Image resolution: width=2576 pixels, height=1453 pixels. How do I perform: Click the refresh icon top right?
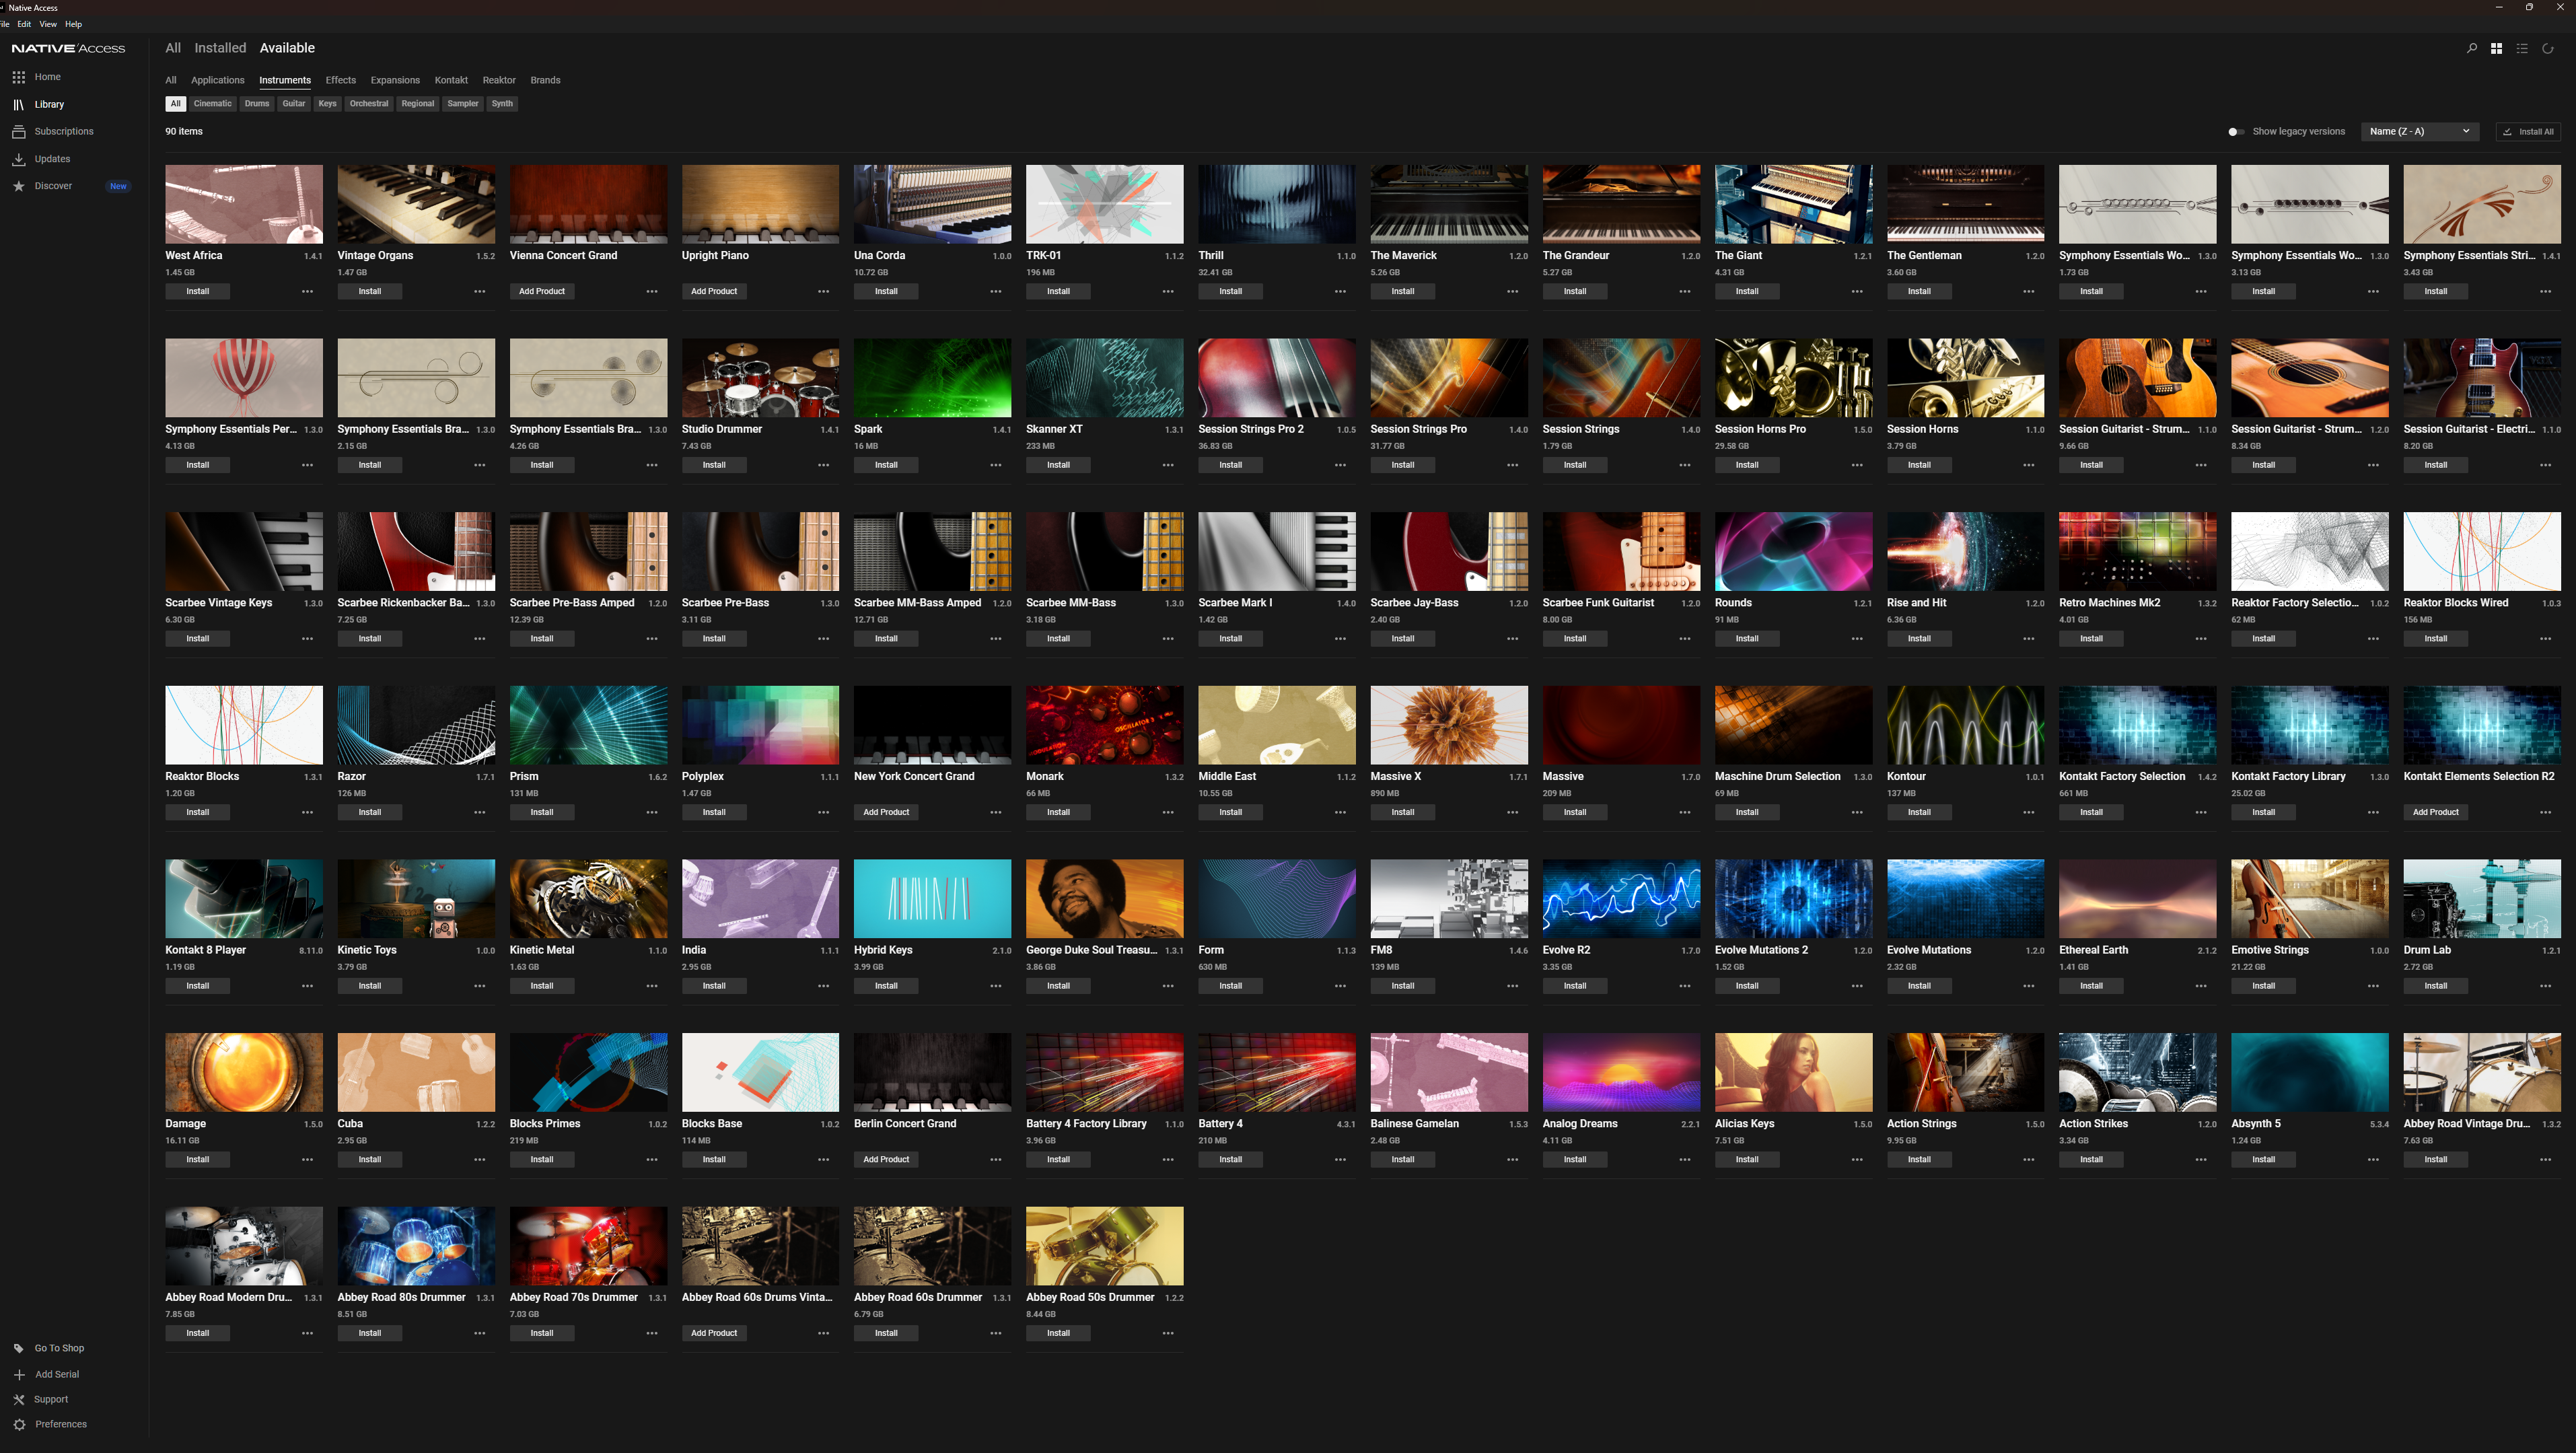pyautogui.click(x=2548, y=48)
